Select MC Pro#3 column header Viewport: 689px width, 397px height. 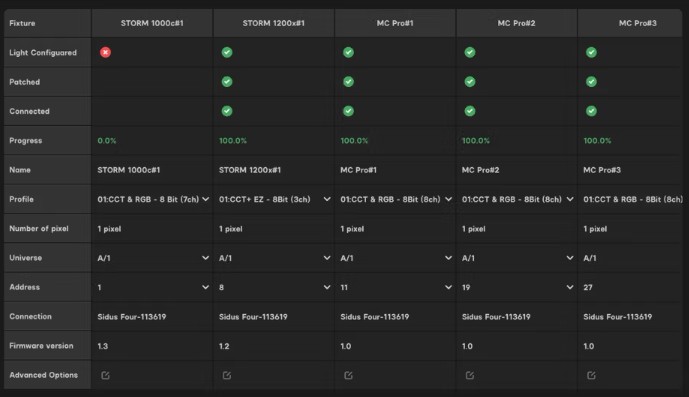[630, 23]
